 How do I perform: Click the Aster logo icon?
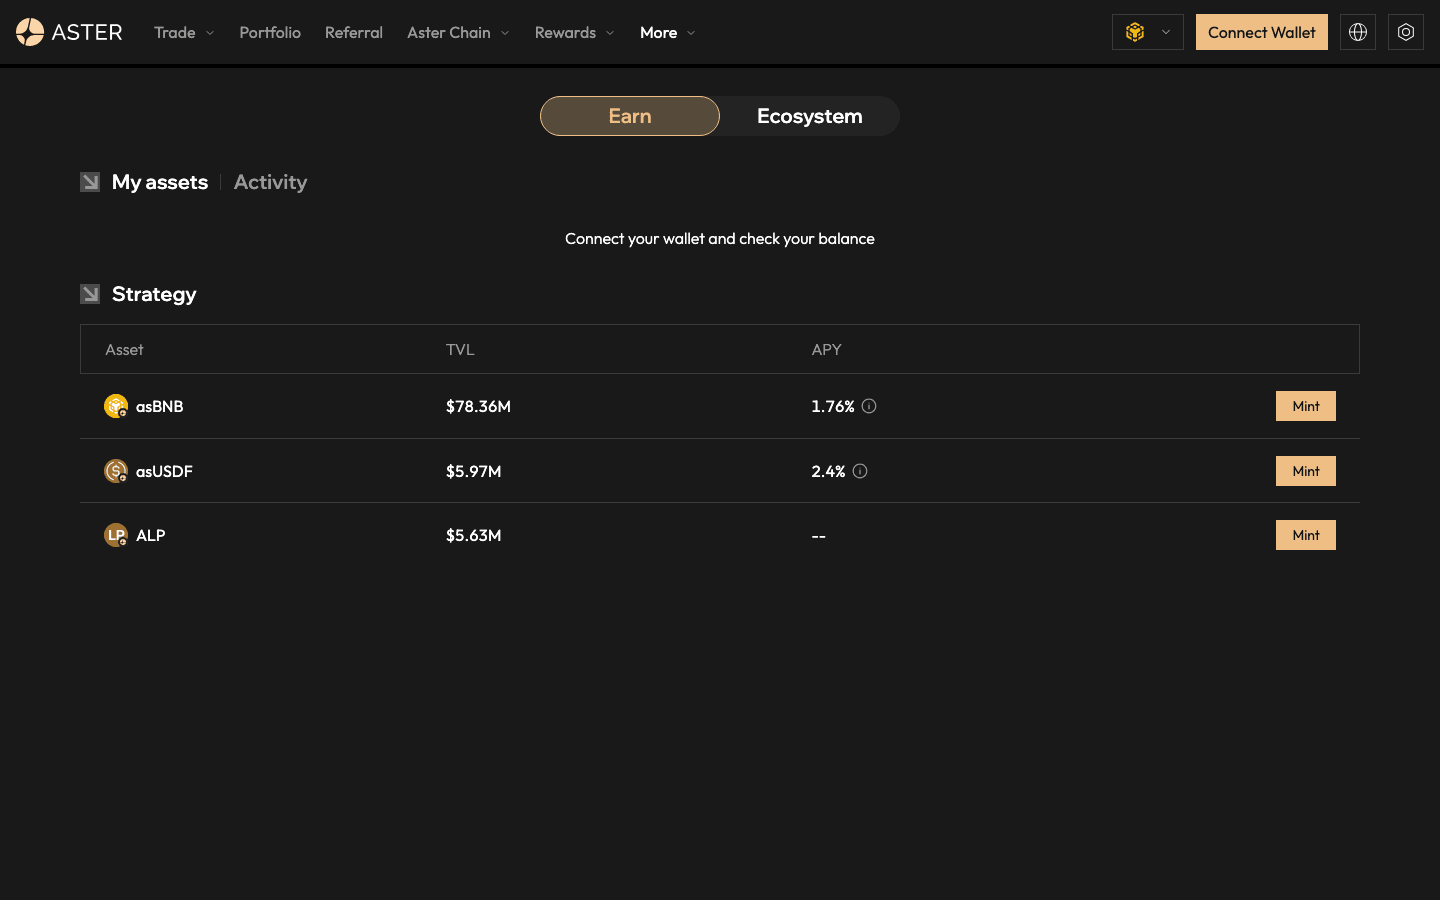click(x=30, y=32)
